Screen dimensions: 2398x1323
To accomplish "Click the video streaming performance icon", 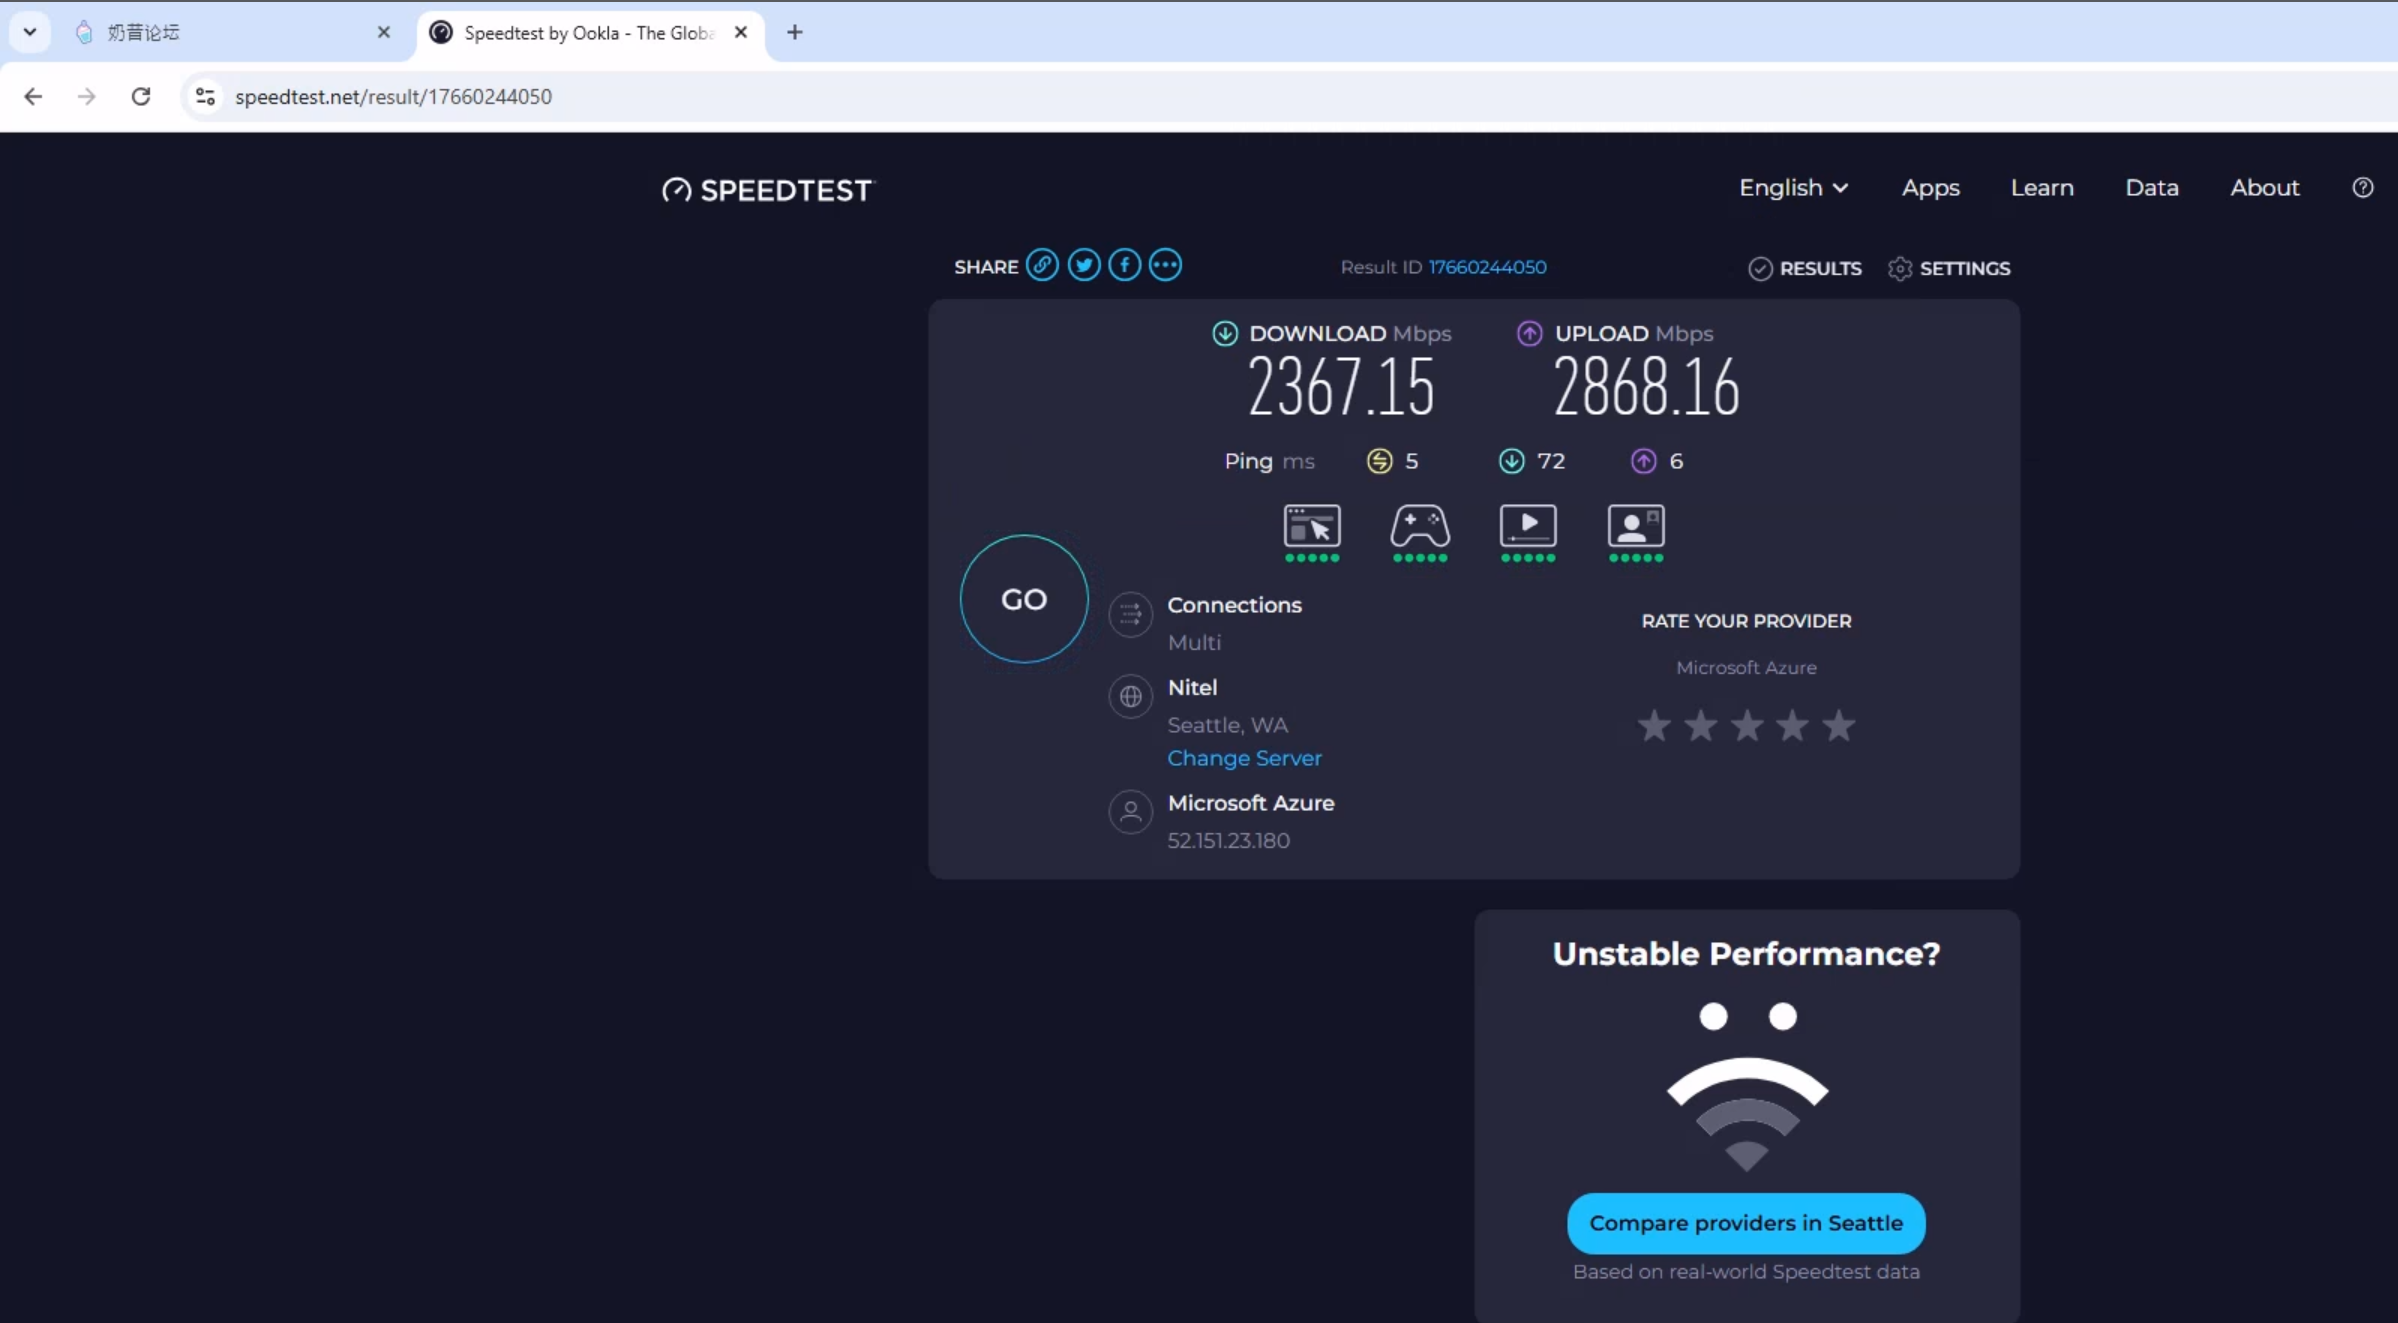I will 1528,526.
